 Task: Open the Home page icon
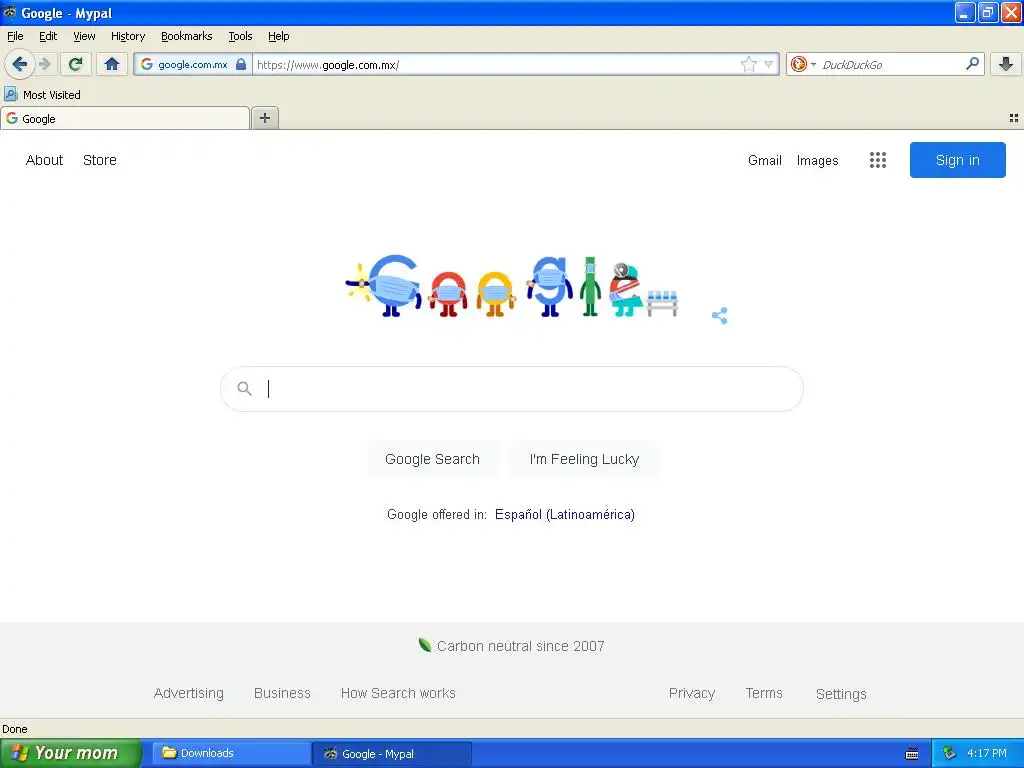click(x=112, y=64)
